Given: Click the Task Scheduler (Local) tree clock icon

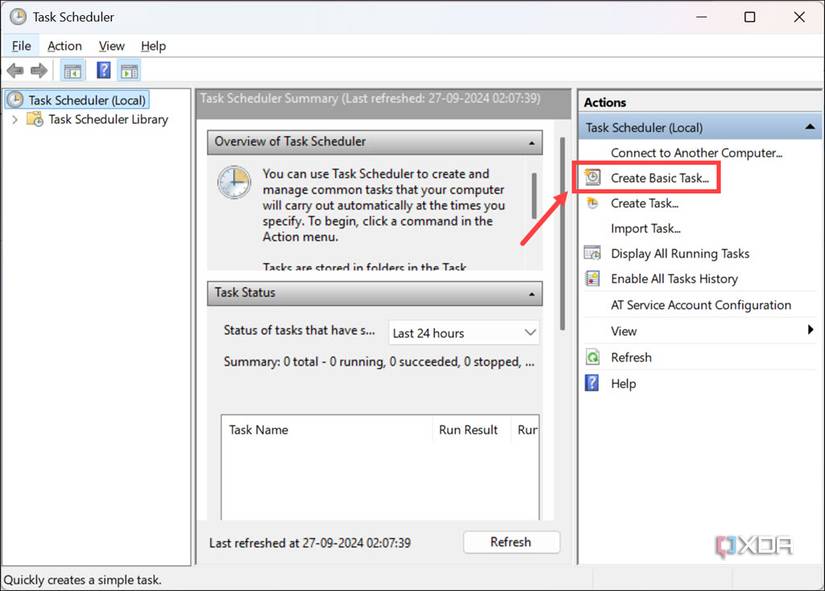Looking at the screenshot, I should point(15,99).
